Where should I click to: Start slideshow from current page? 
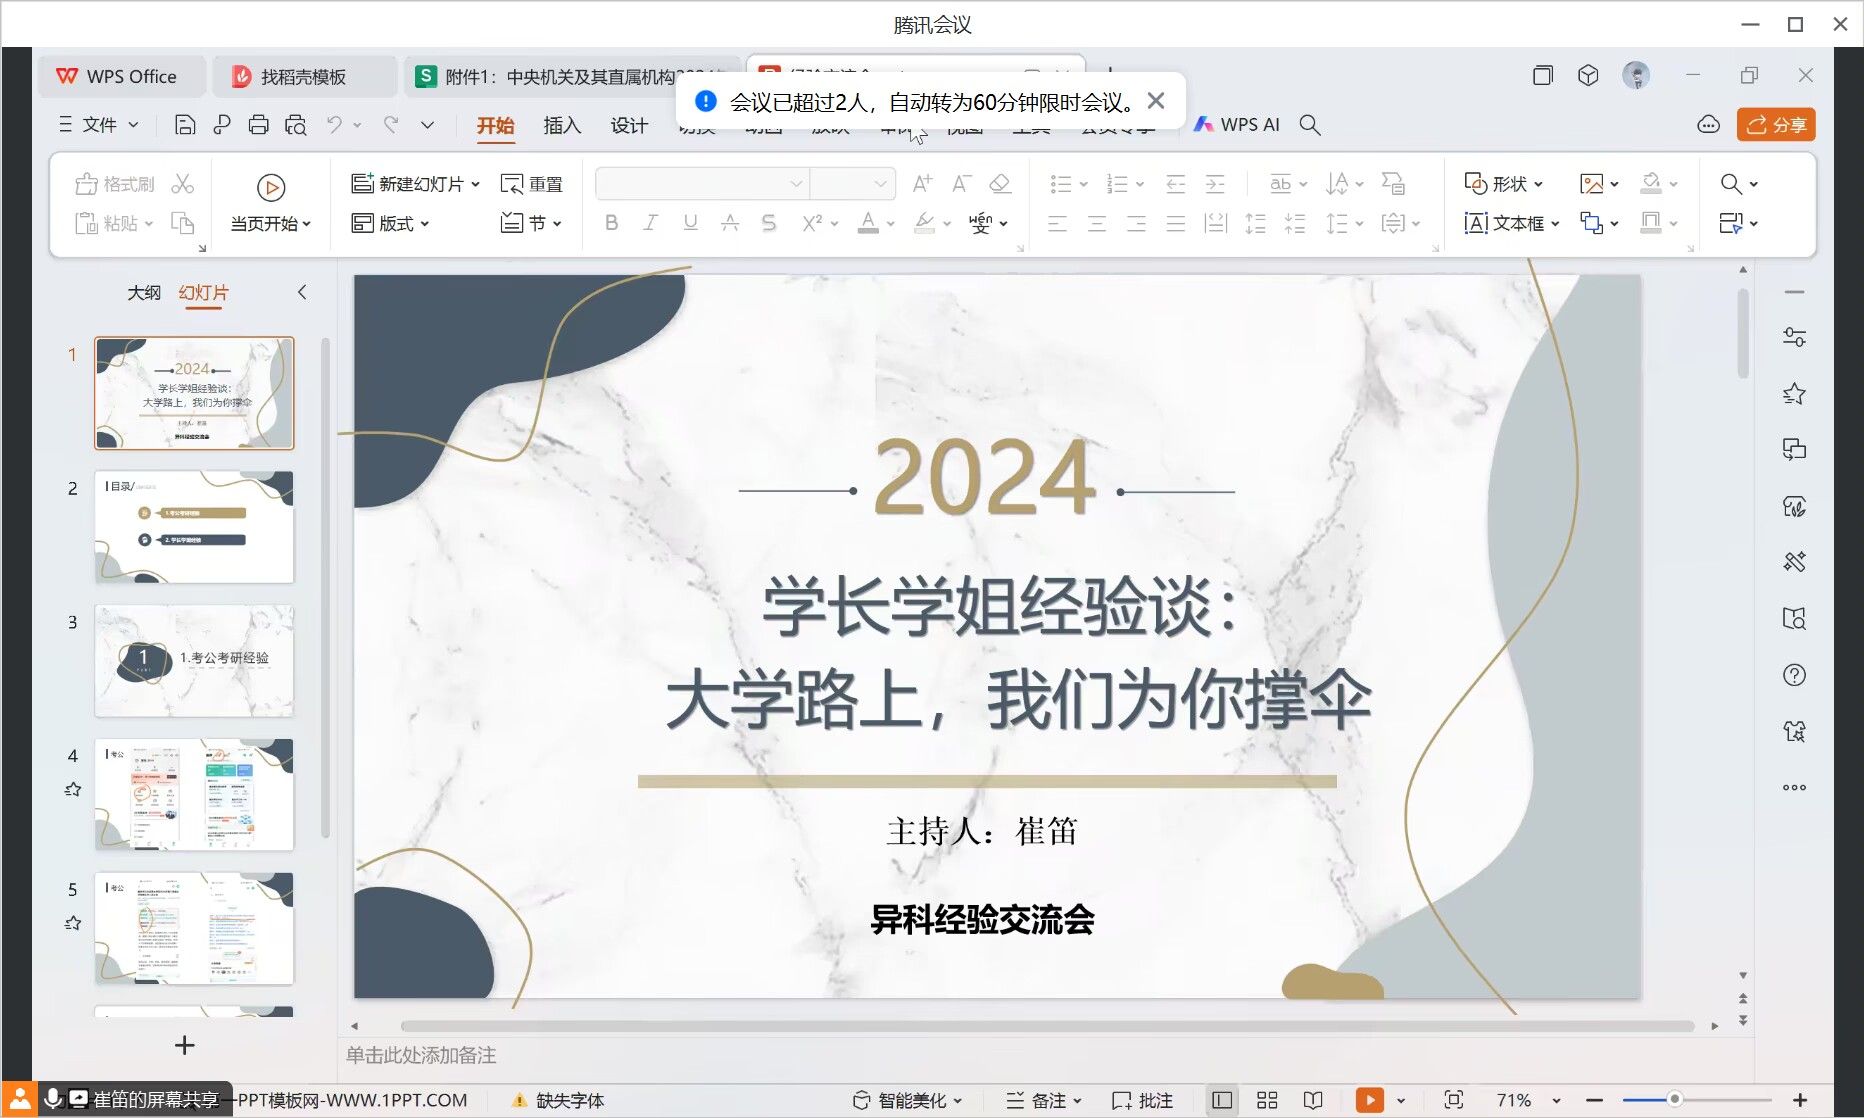[270, 203]
